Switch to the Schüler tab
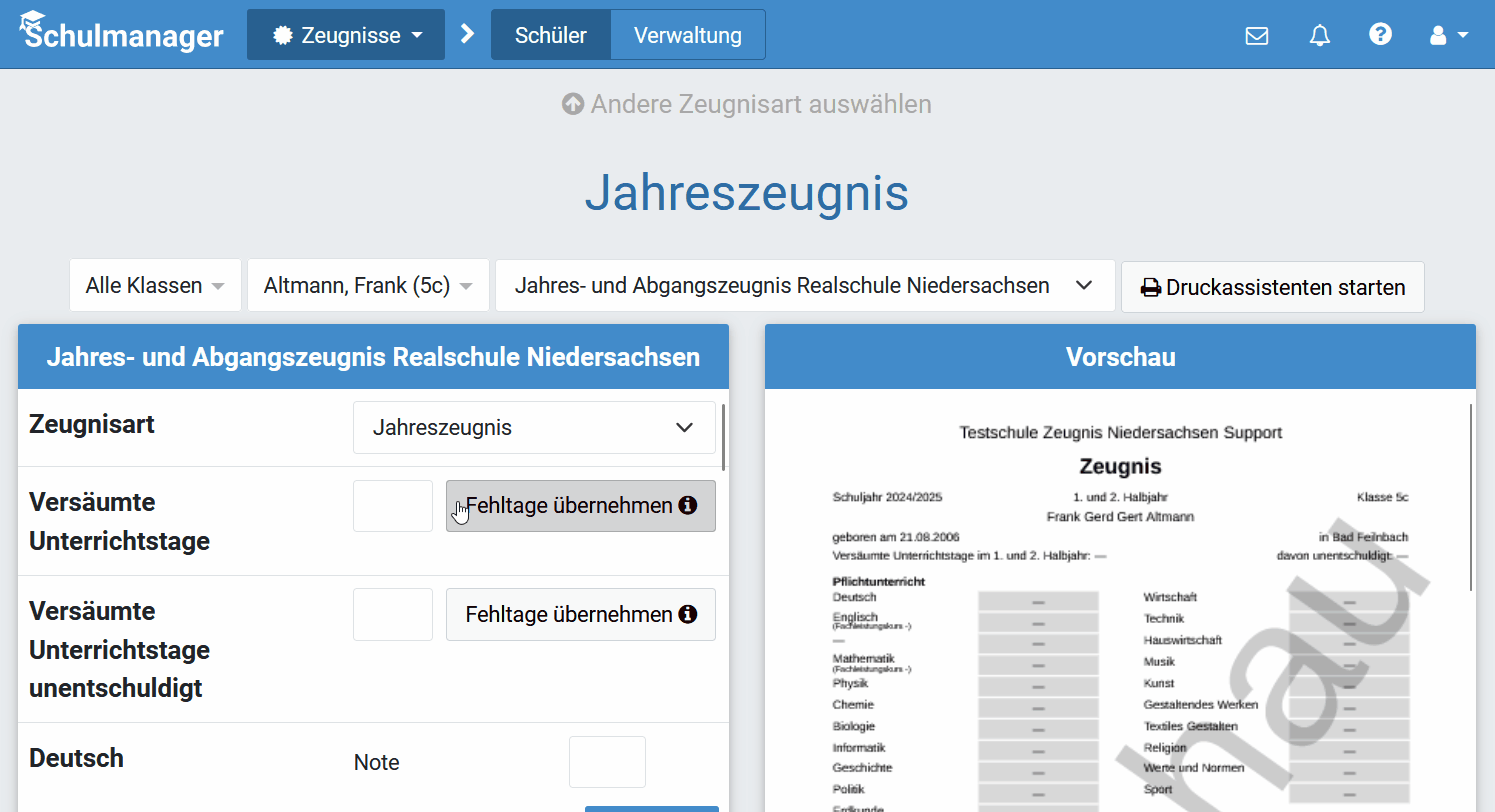Image resolution: width=1495 pixels, height=812 pixels. (550, 34)
